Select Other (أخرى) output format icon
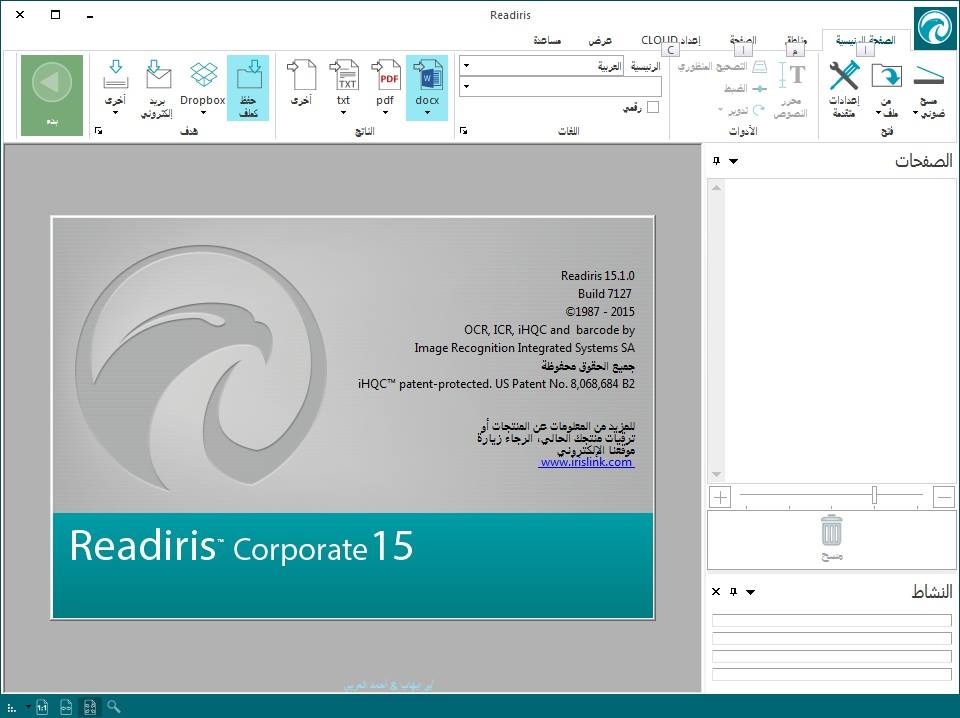Screen dimensions: 960x718 coord(301,82)
